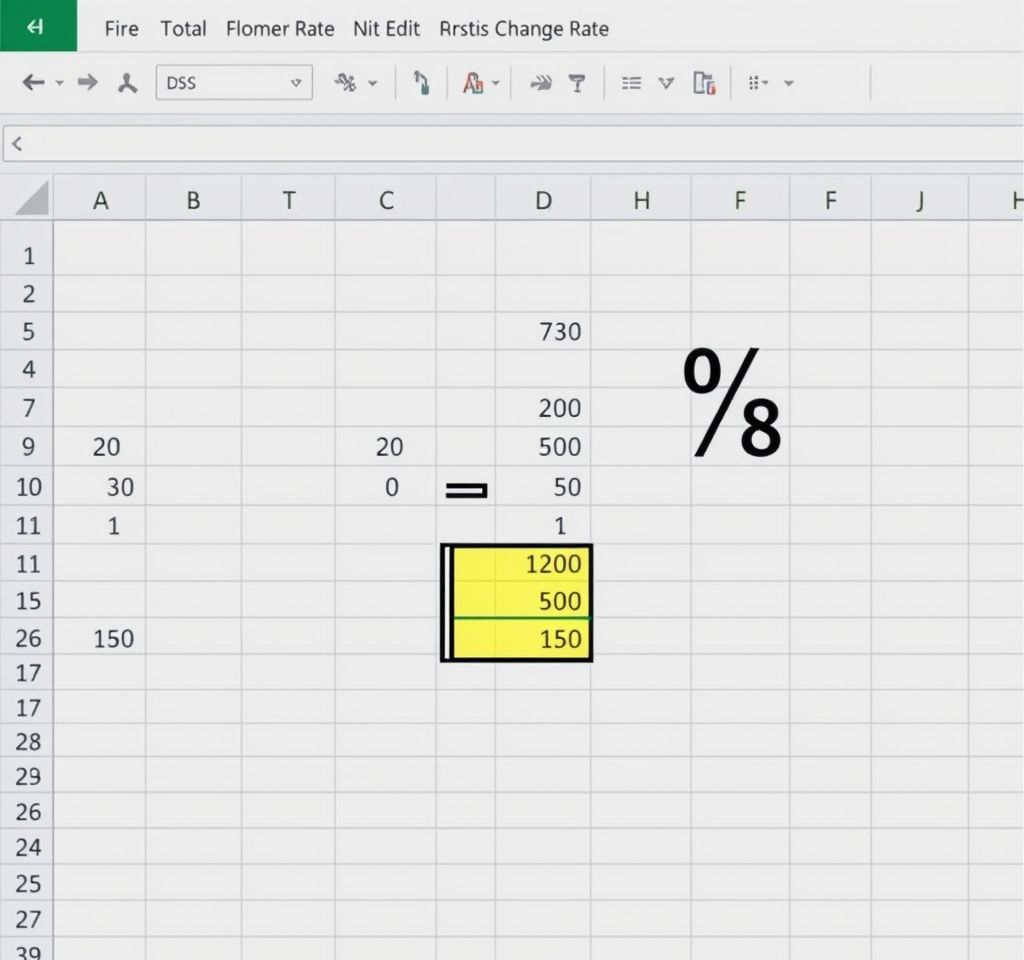Open the DSS font dropdown
This screenshot has width=1024, height=960.
point(295,83)
